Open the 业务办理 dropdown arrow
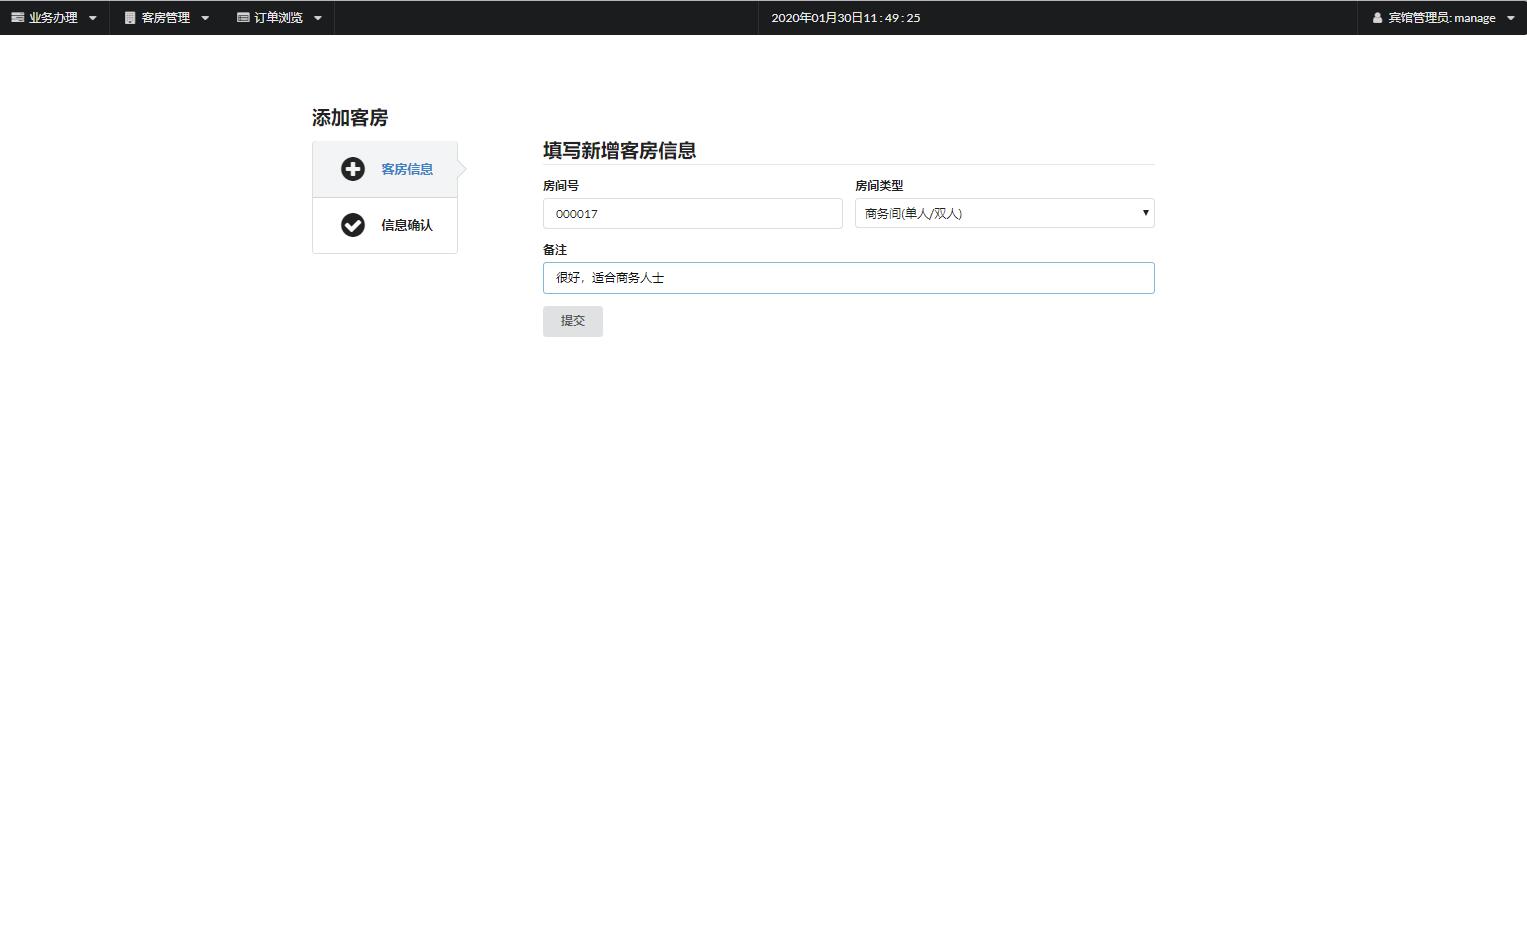Image resolution: width=1527 pixels, height=929 pixels. (x=93, y=17)
